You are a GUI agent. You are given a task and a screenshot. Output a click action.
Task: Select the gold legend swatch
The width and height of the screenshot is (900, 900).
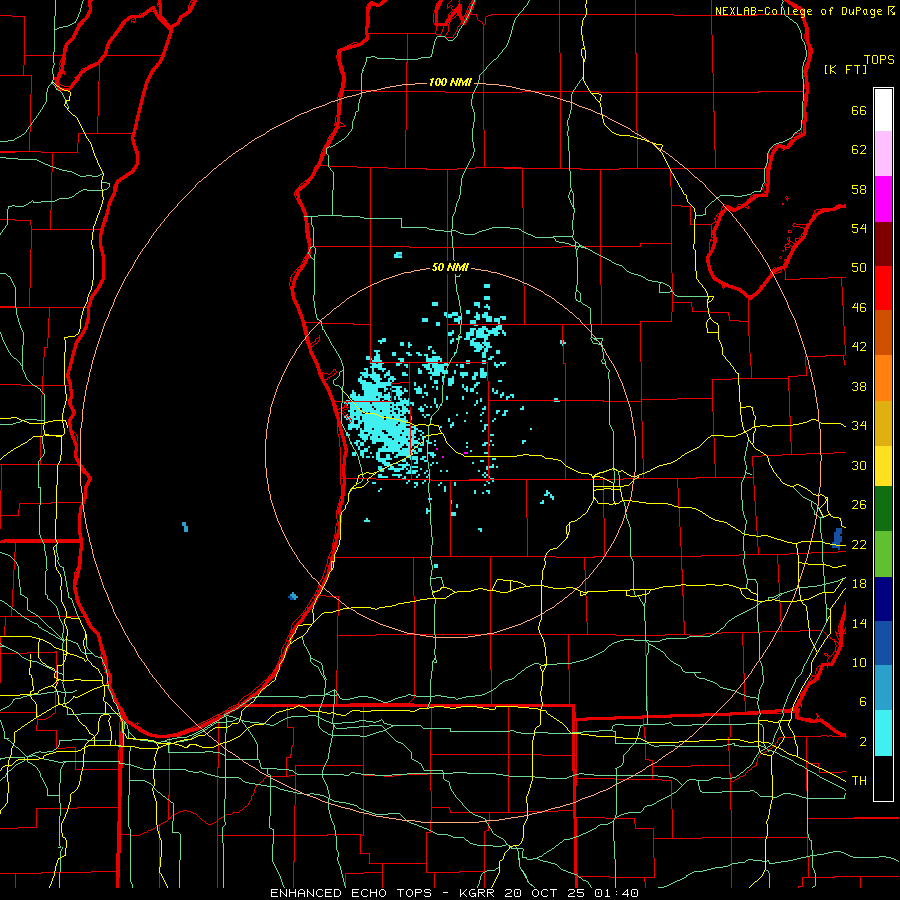(883, 423)
